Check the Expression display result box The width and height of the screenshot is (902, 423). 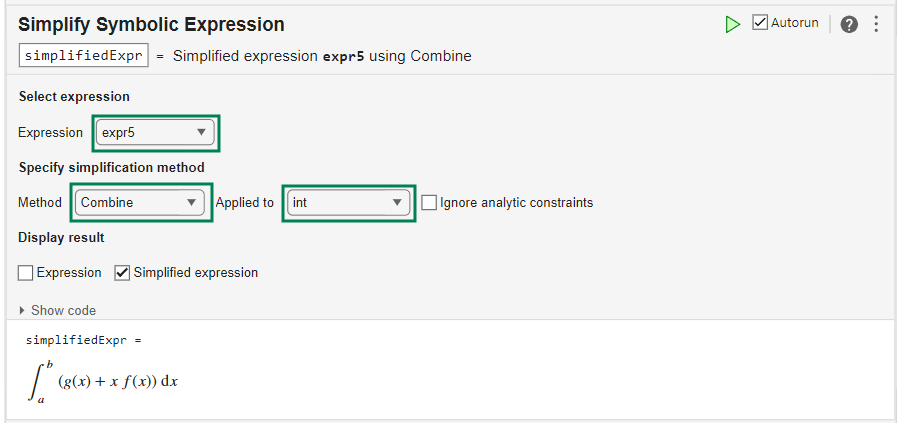click(x=25, y=273)
